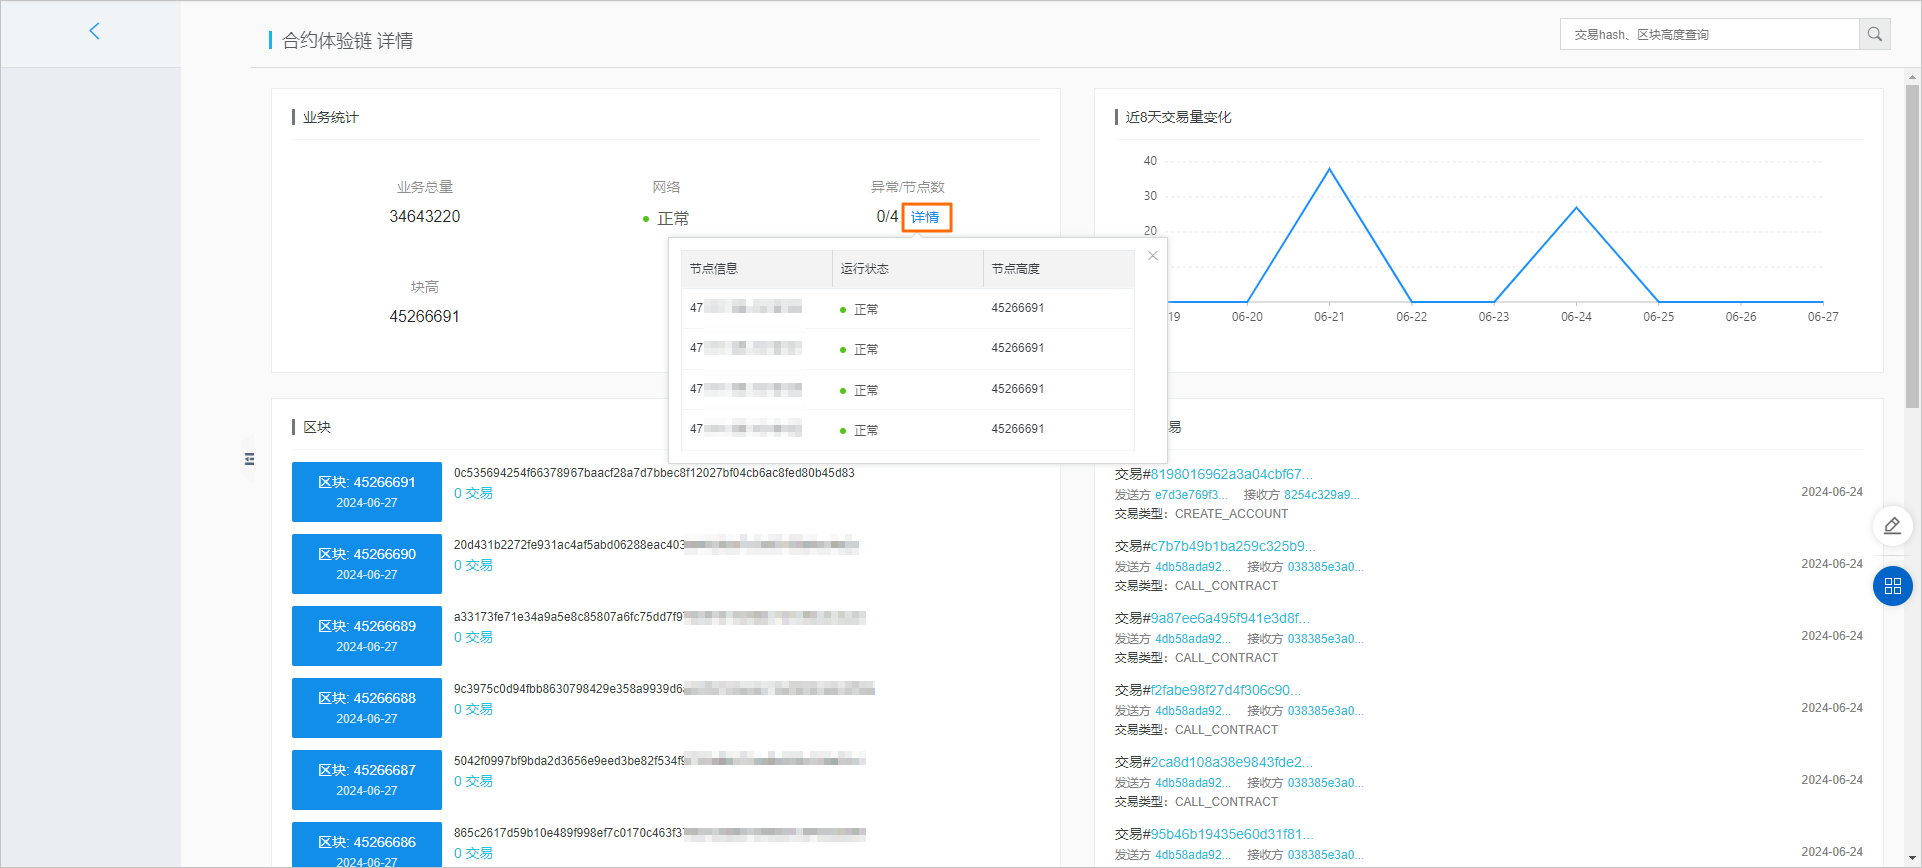This screenshot has width=1922, height=868.
Task: Click the 近8天交易量变化 chart title
Action: [1179, 117]
